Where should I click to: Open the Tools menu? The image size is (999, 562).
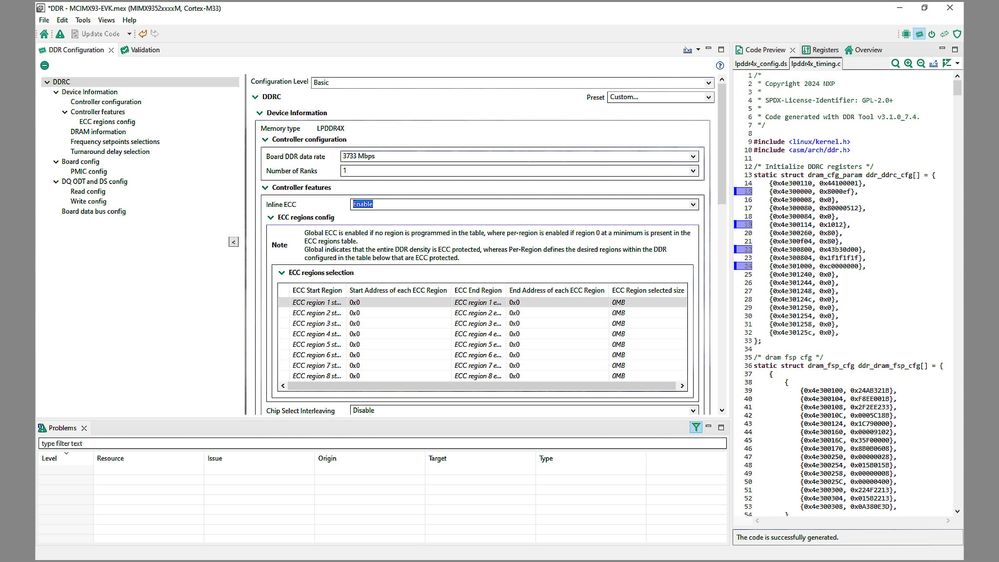83,20
